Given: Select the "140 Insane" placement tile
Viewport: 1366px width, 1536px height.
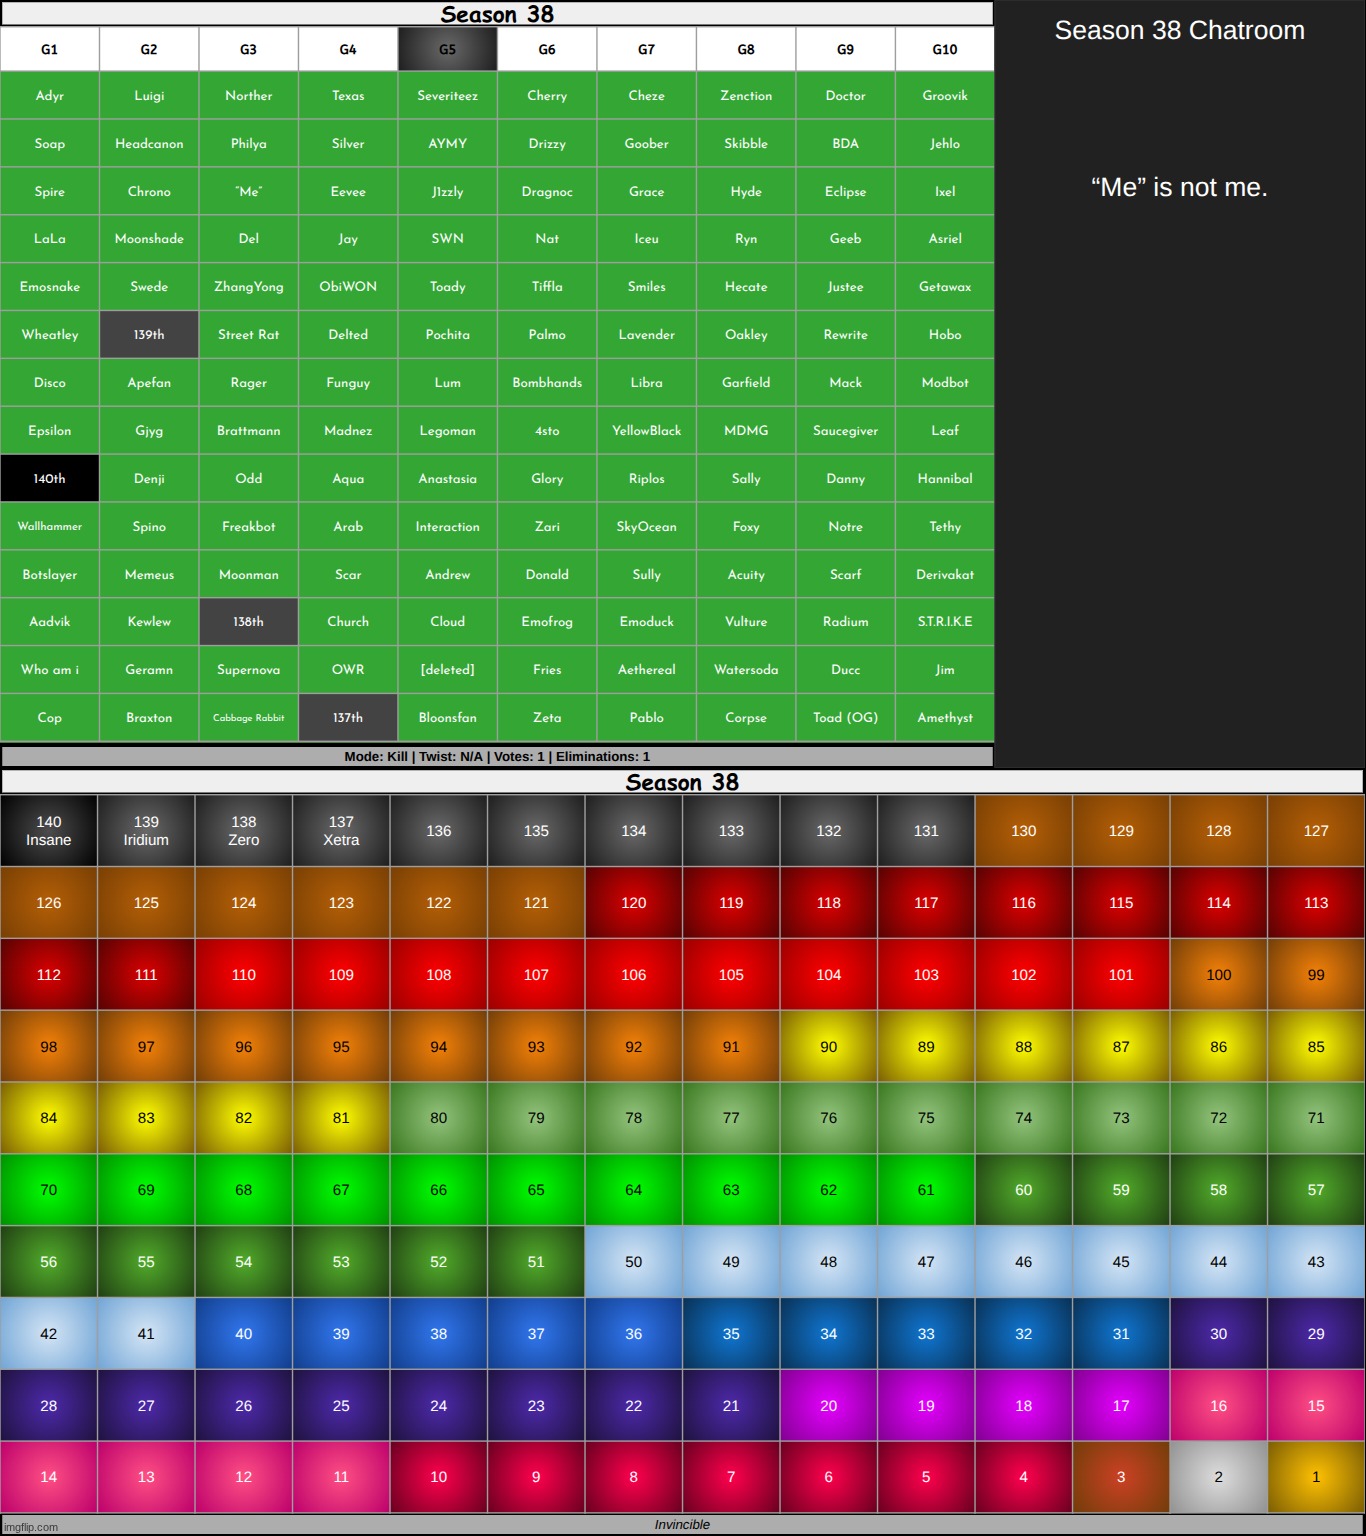Looking at the screenshot, I should (x=49, y=831).
